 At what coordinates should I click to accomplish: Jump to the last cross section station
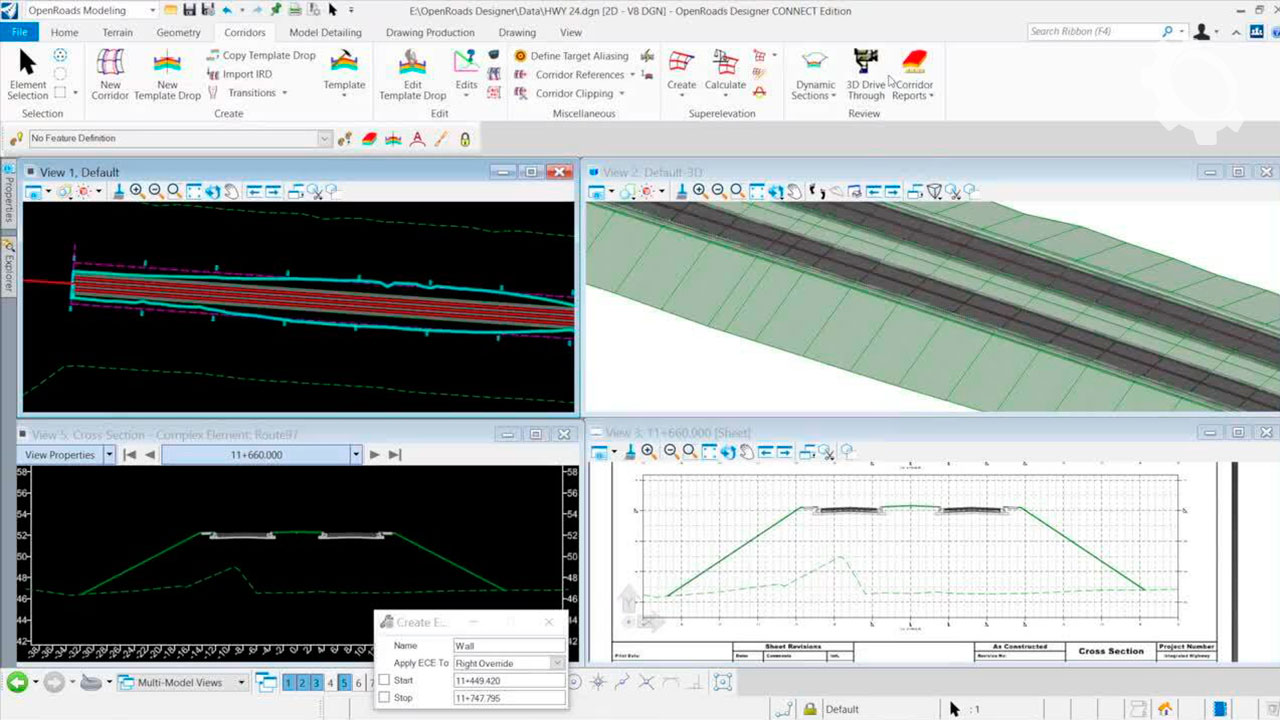[x=395, y=455]
